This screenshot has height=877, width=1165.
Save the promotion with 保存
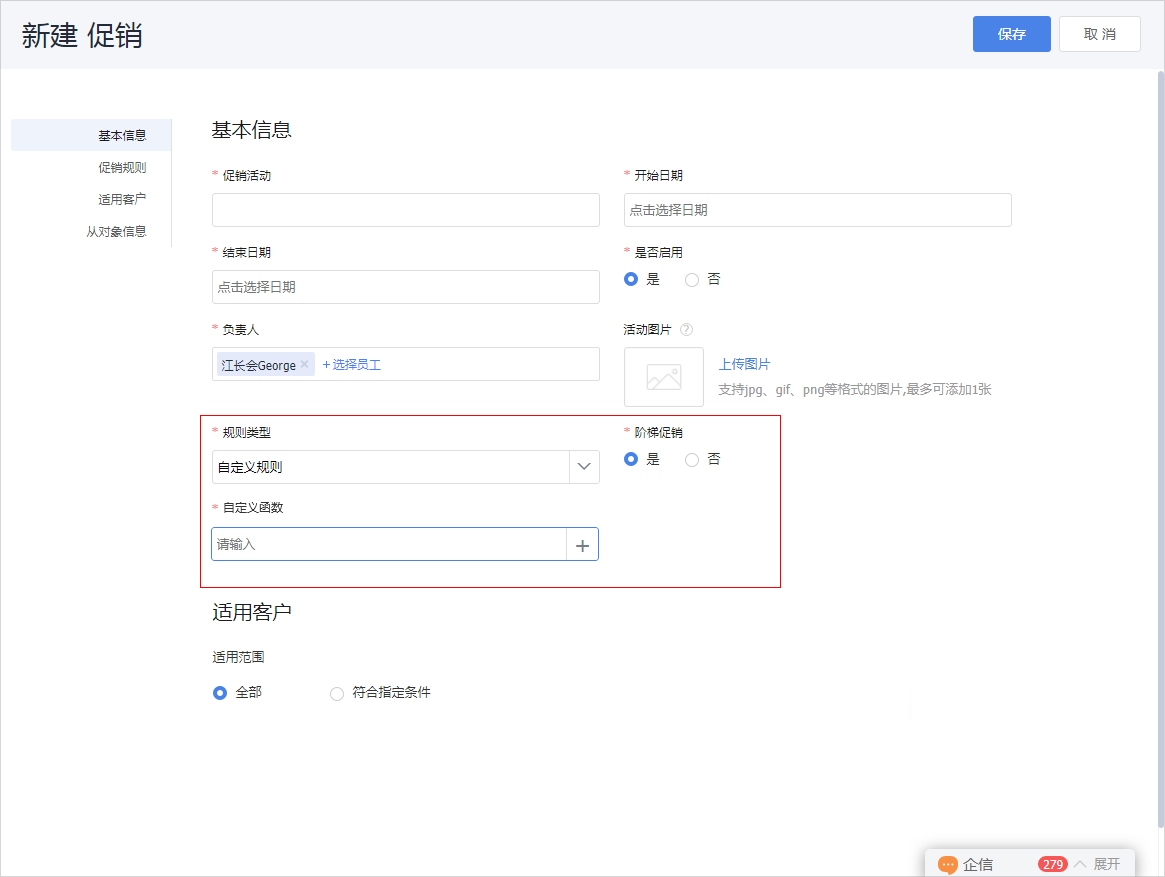pyautogui.click(x=1011, y=33)
